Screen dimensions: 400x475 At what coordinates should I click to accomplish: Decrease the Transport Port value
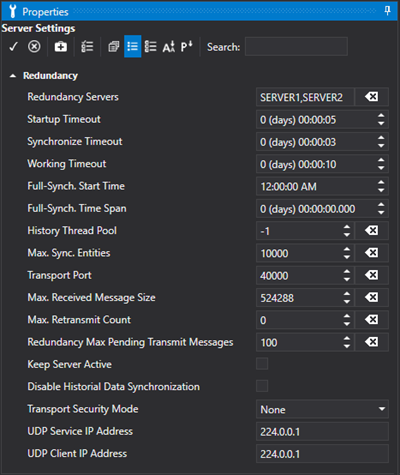tap(347, 279)
